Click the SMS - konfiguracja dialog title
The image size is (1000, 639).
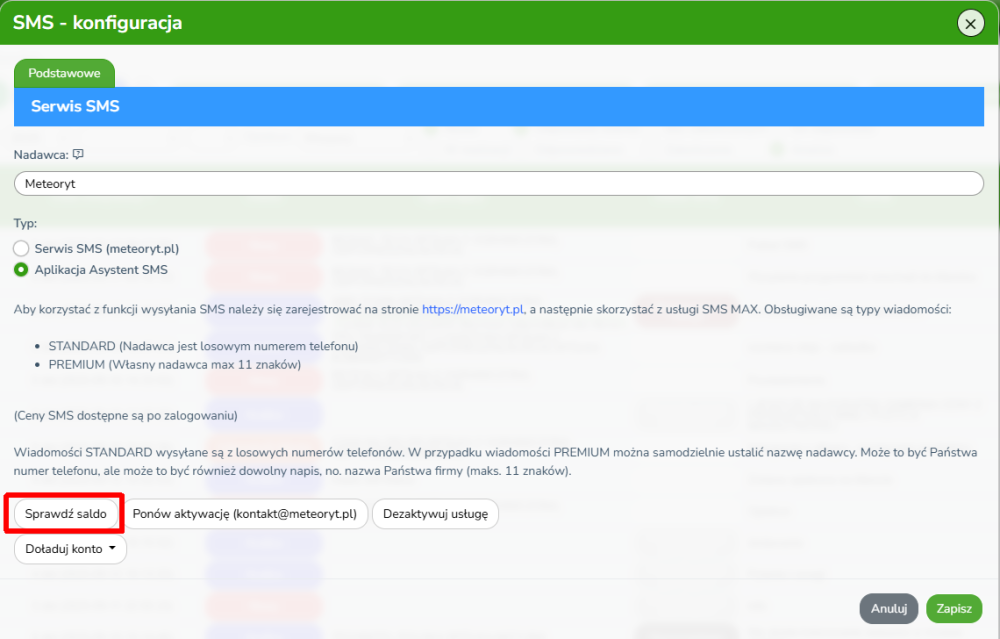(98, 22)
